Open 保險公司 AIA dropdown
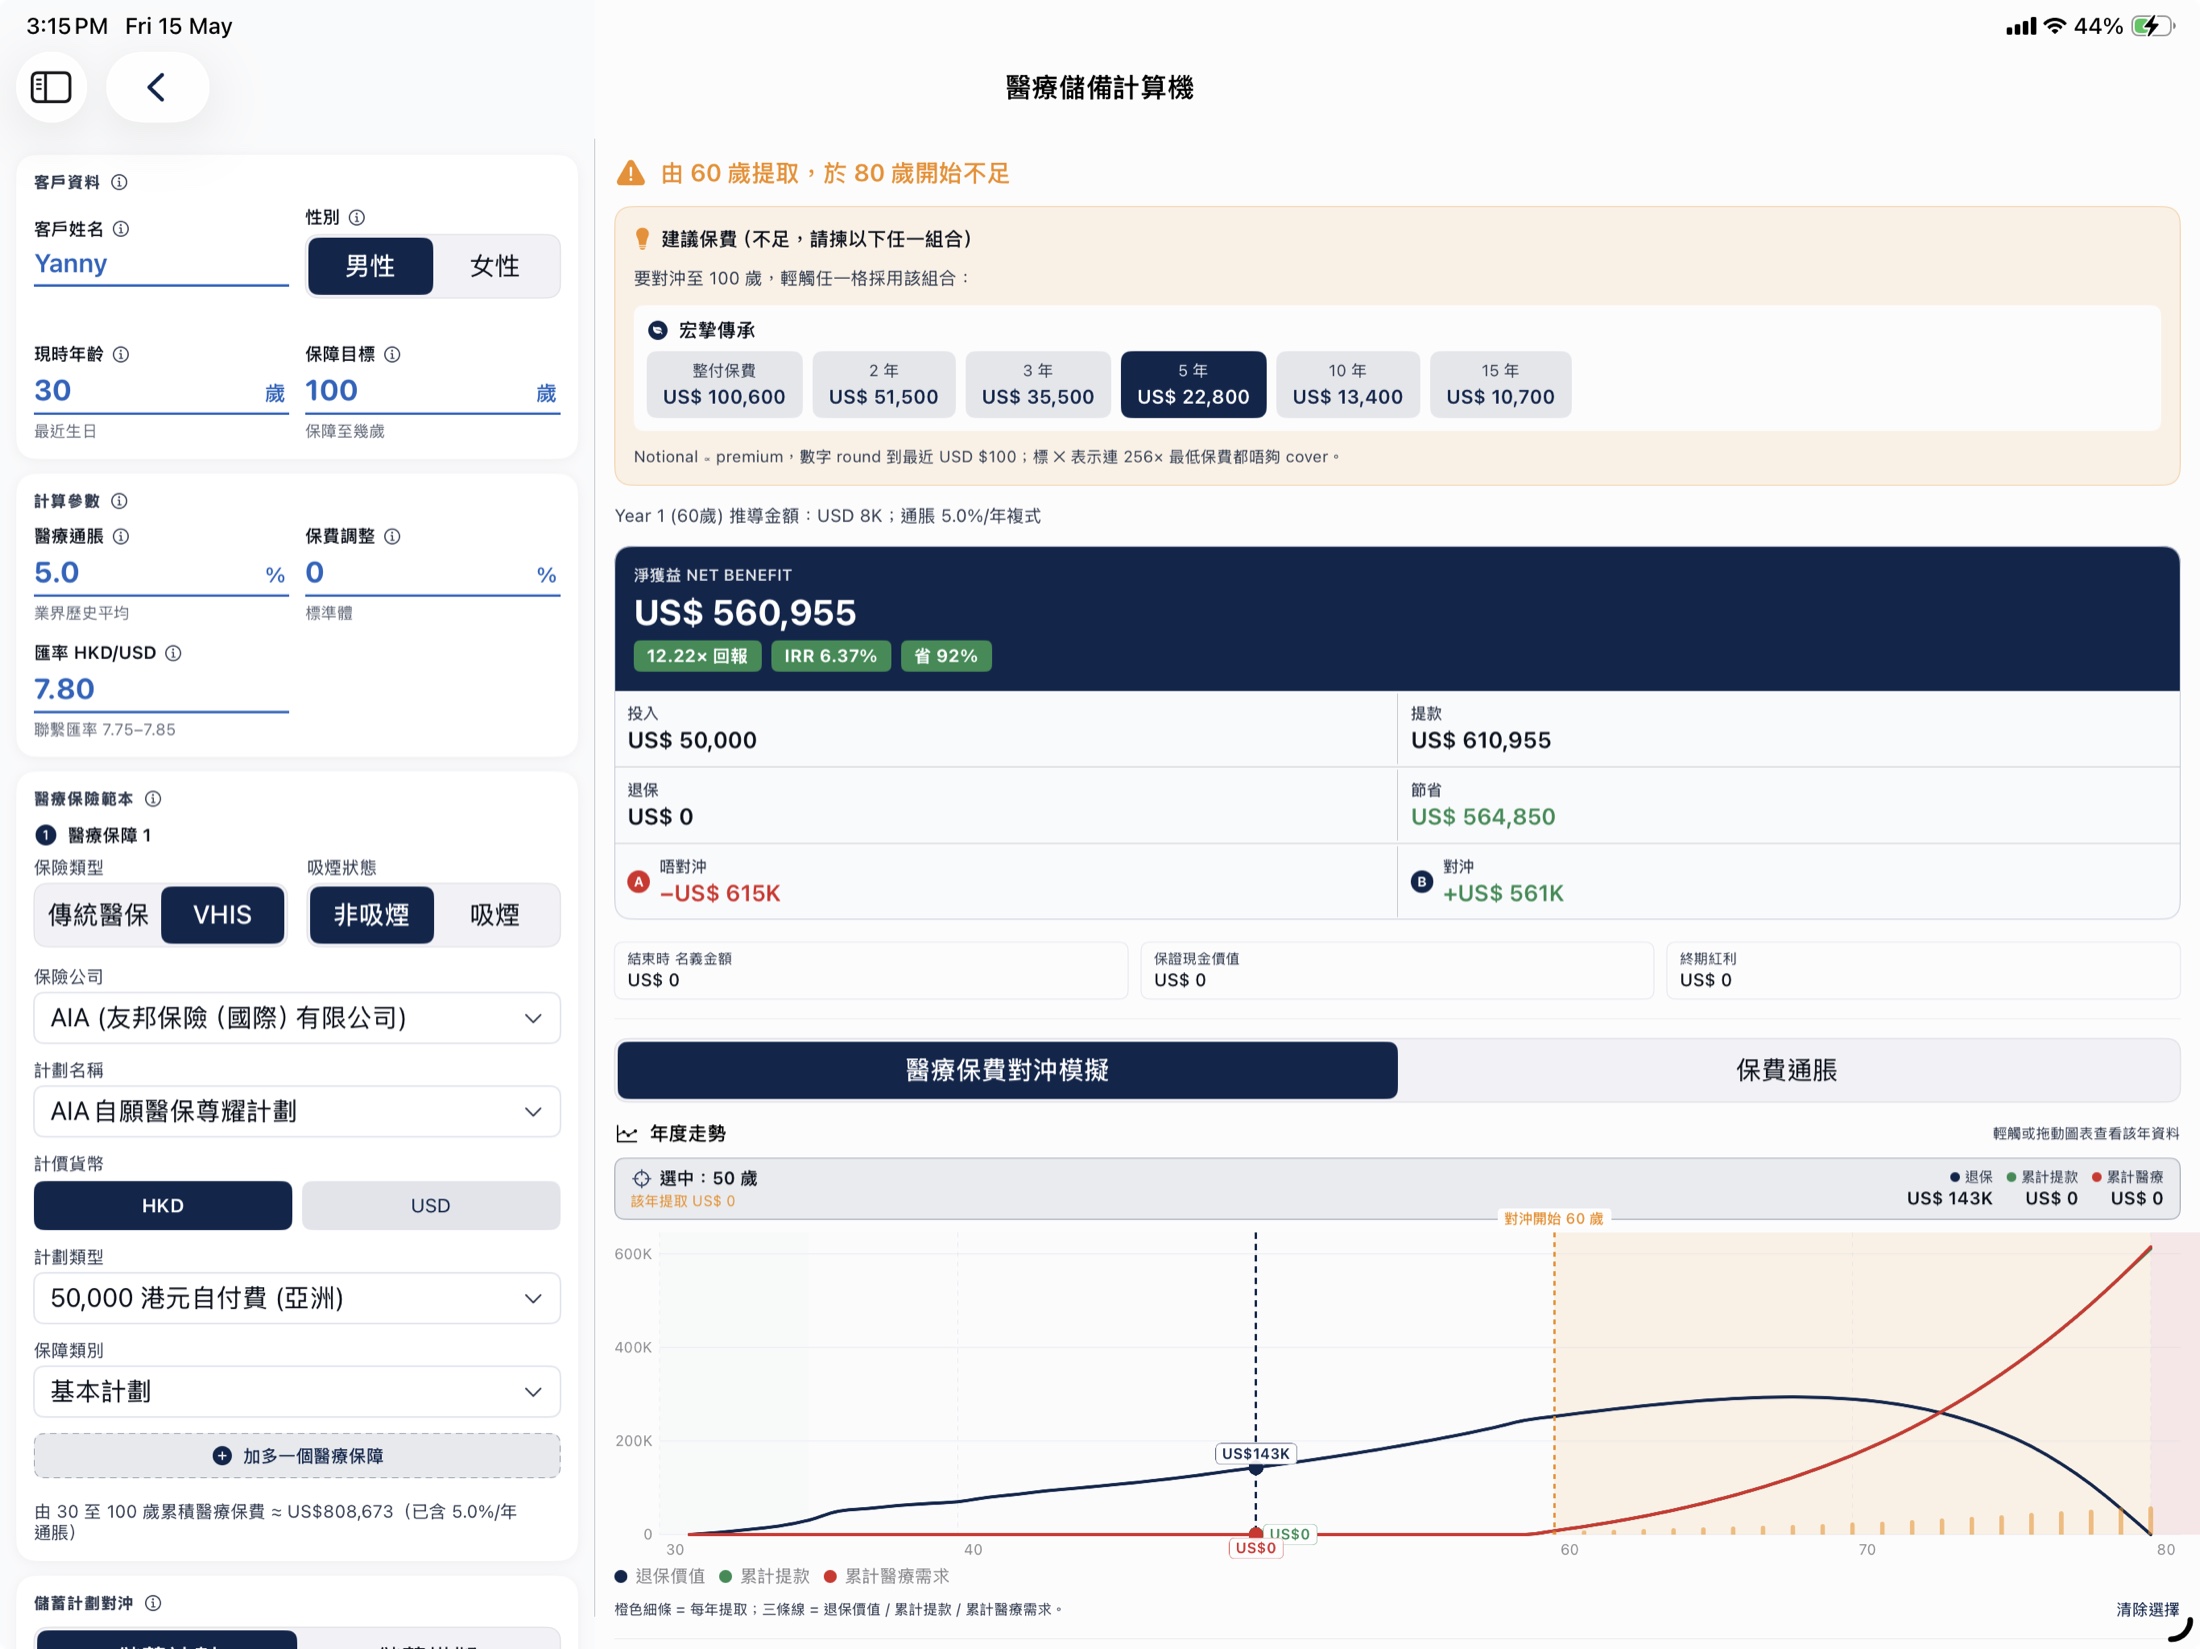Viewport: 2200px width, 1649px height. coord(297,1018)
